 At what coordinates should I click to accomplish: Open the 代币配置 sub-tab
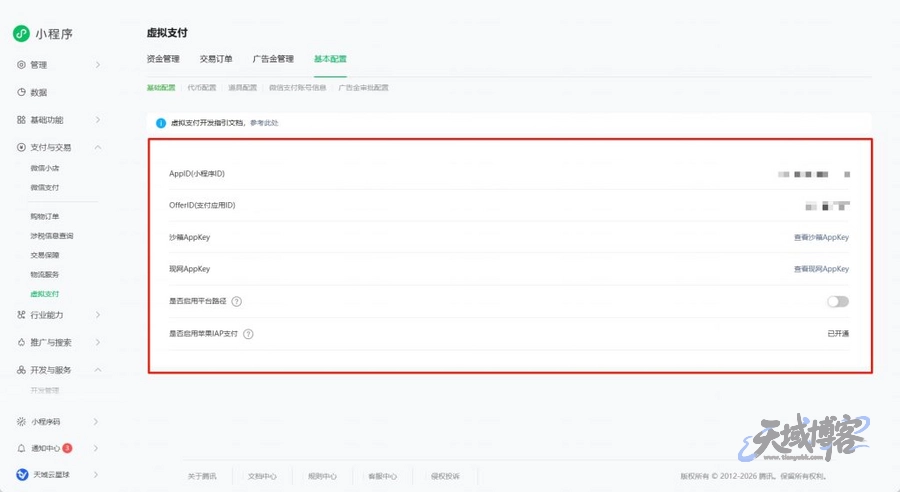click(x=202, y=88)
